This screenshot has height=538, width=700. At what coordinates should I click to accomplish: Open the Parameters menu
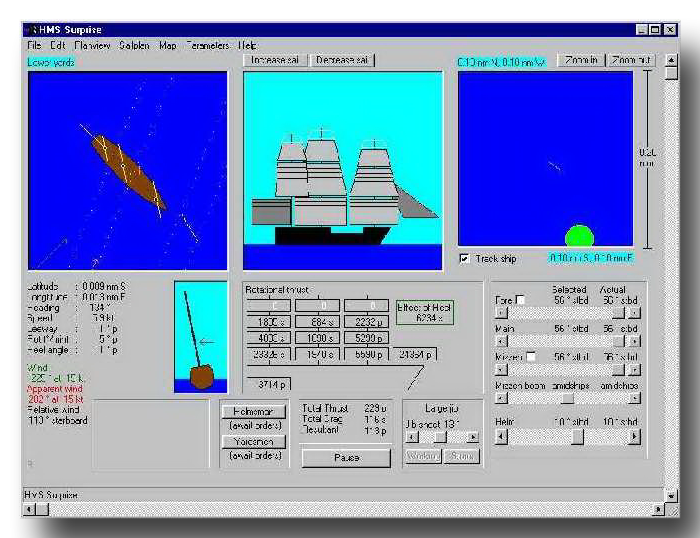tap(208, 46)
